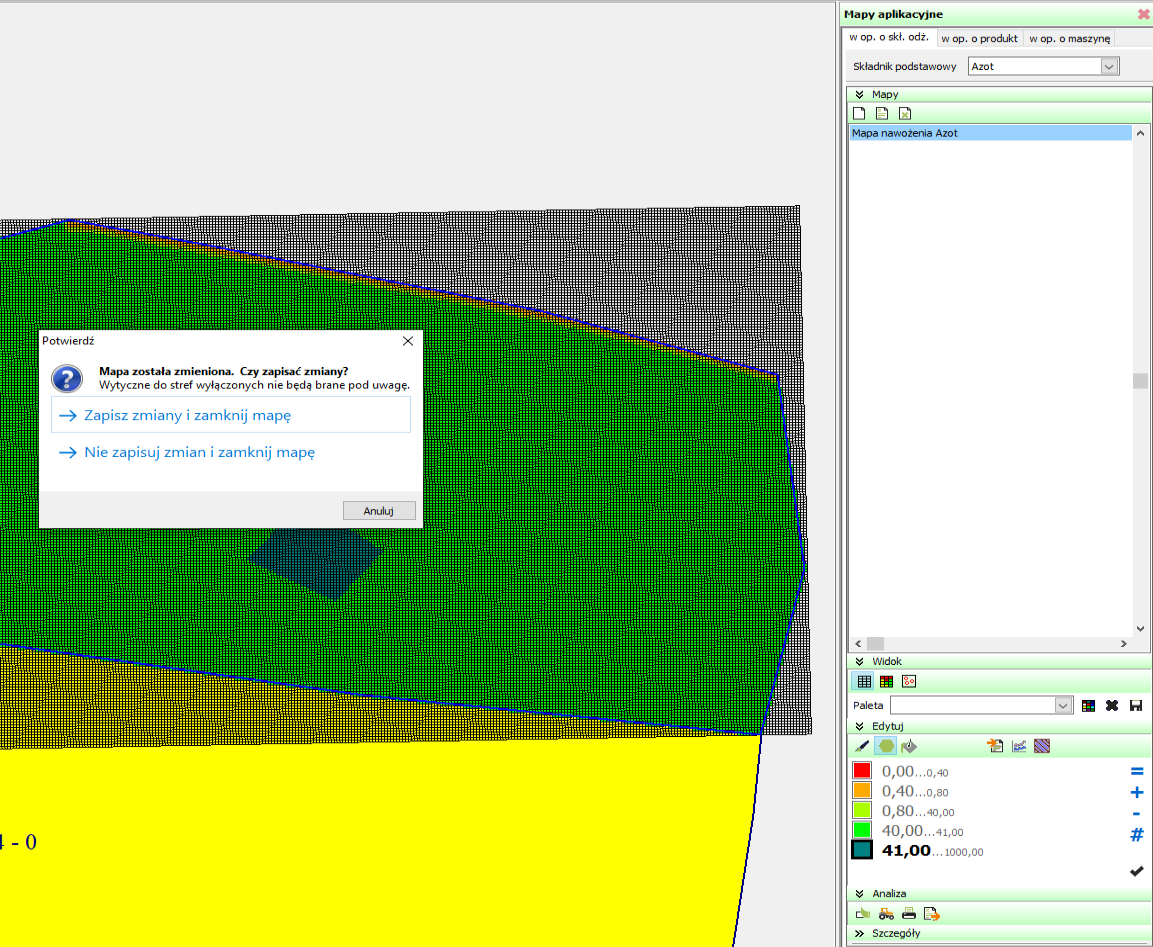The width and height of the screenshot is (1153, 947).
Task: Switch to 'w op. o produkt' tab
Action: coord(979,38)
